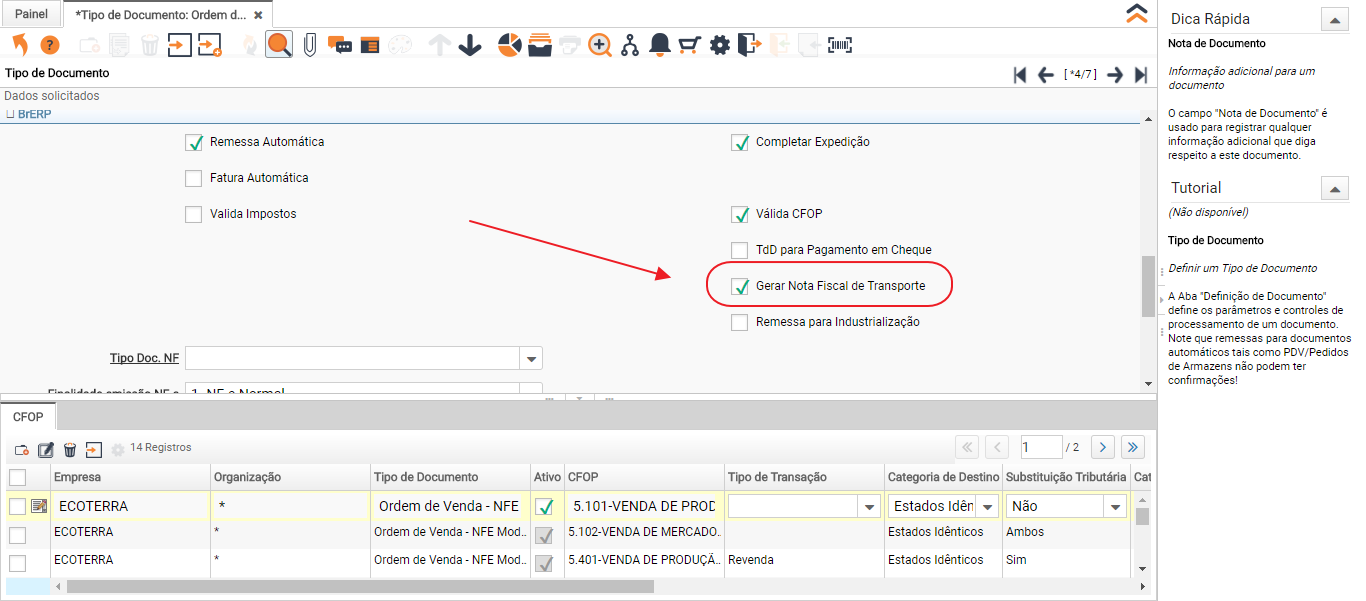
Task: Tick the Remessa para Industrialização checkbox
Action: click(x=740, y=323)
